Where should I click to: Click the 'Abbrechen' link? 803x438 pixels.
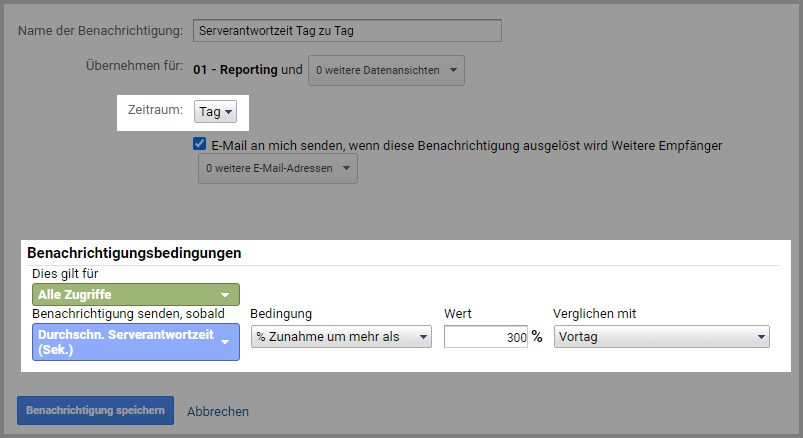[218, 411]
